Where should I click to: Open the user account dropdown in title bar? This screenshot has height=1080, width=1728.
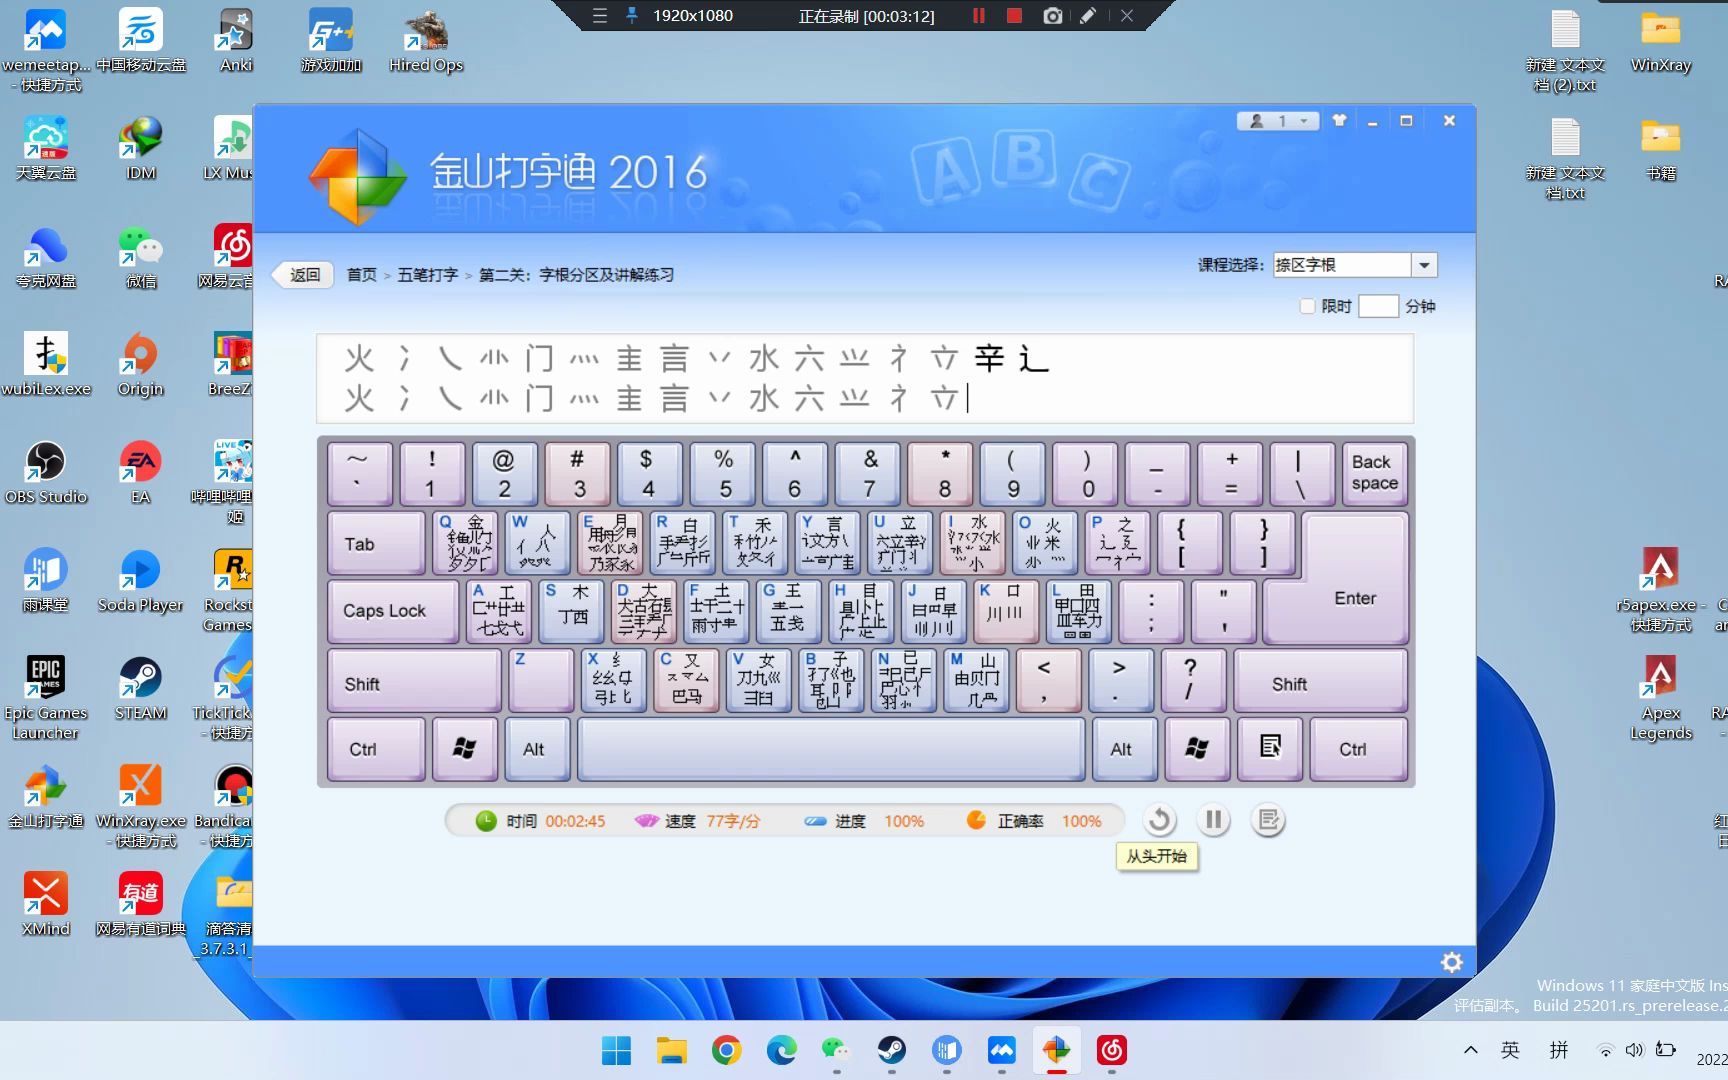point(1279,121)
